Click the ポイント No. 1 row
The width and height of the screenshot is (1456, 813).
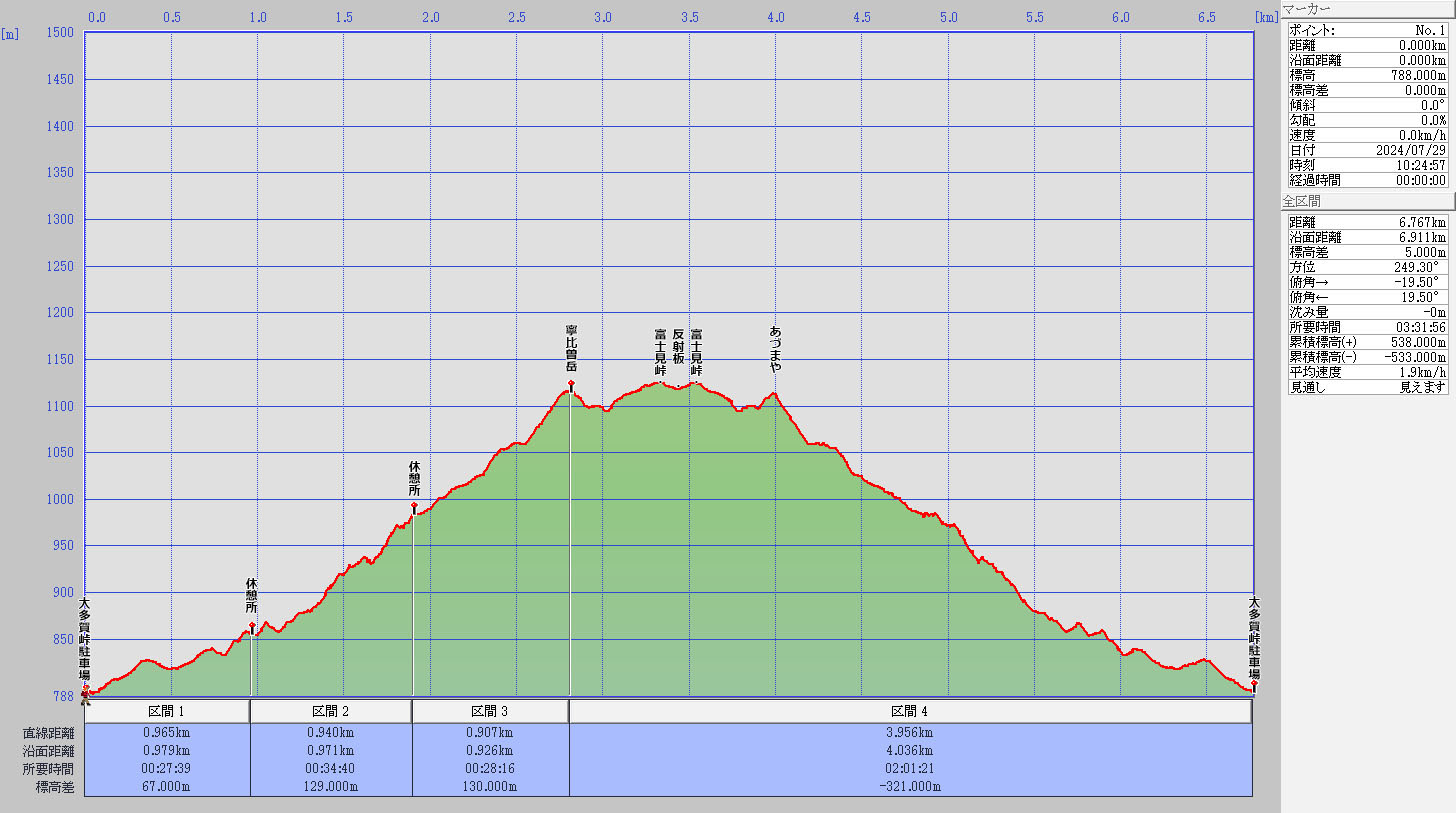pyautogui.click(x=1367, y=30)
